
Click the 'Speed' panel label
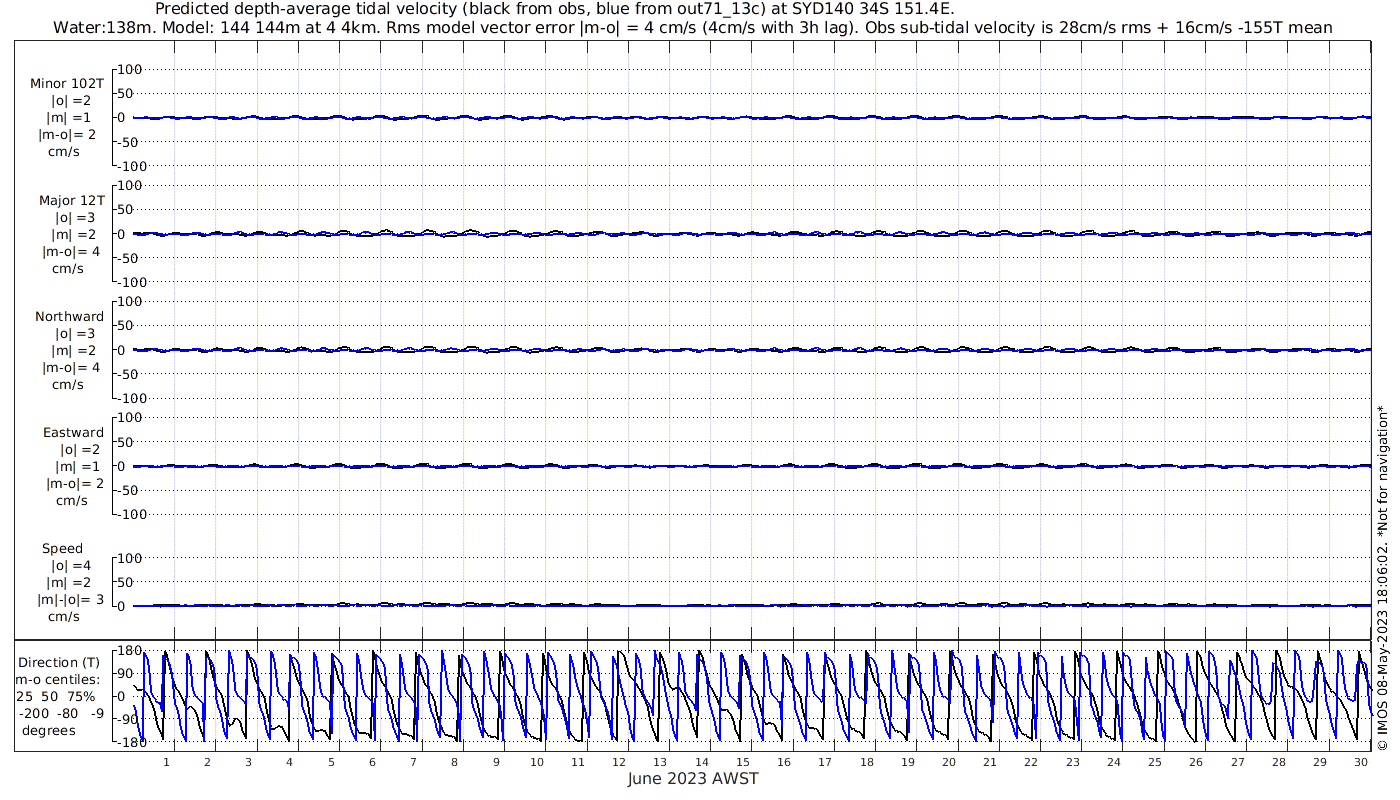click(x=62, y=549)
